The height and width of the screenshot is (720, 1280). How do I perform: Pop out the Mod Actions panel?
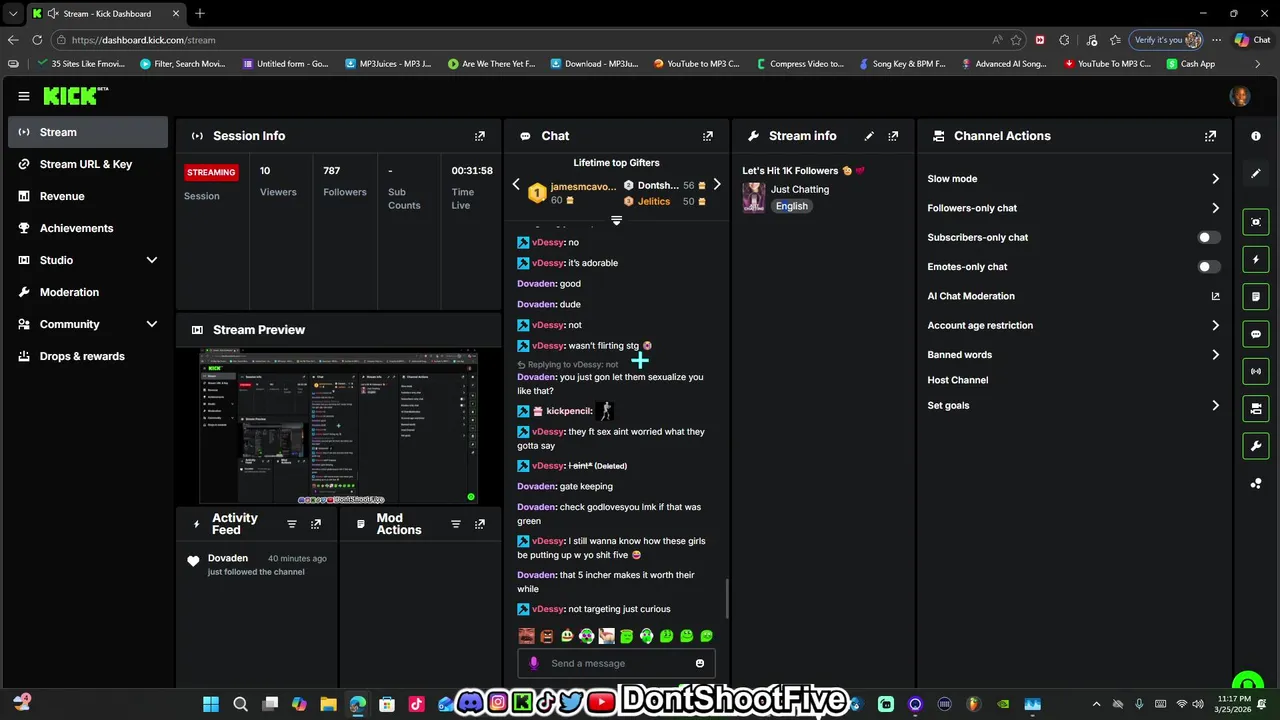(480, 524)
